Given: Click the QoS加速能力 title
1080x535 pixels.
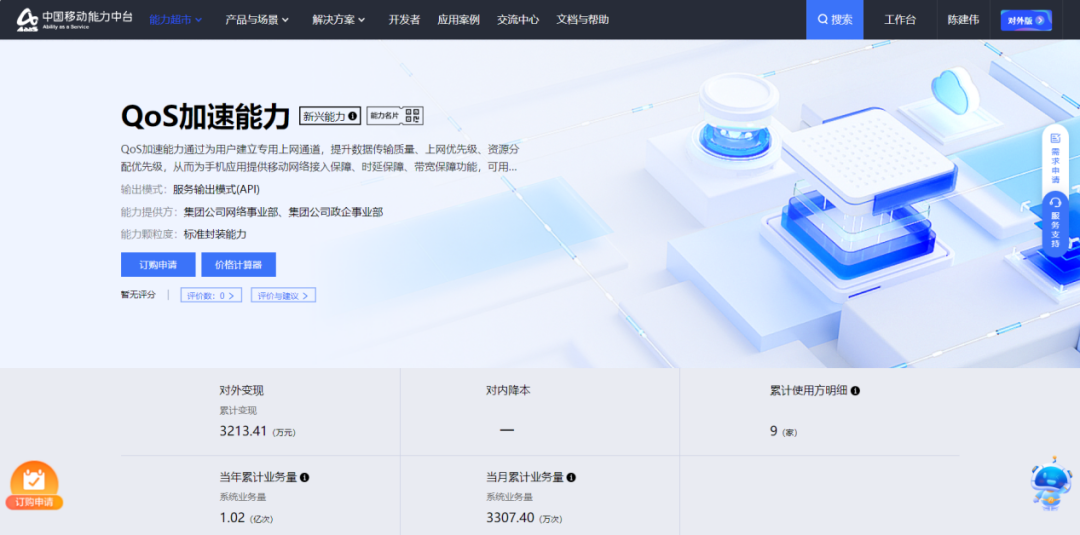Looking at the screenshot, I should [x=205, y=116].
